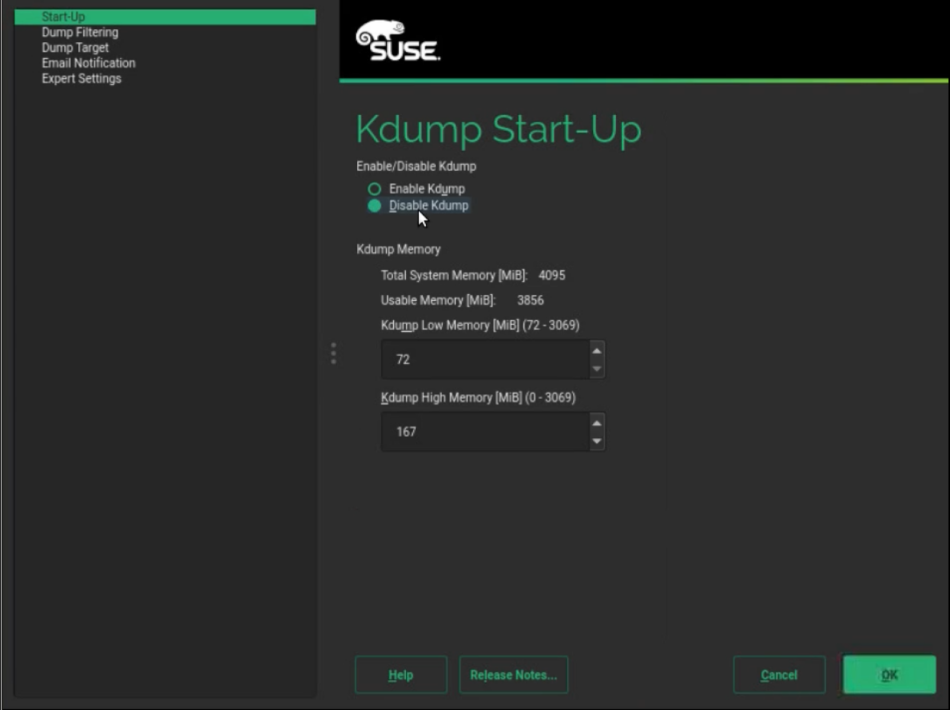950x710 pixels.
Task: Confirm settings with OK button
Action: click(889, 675)
